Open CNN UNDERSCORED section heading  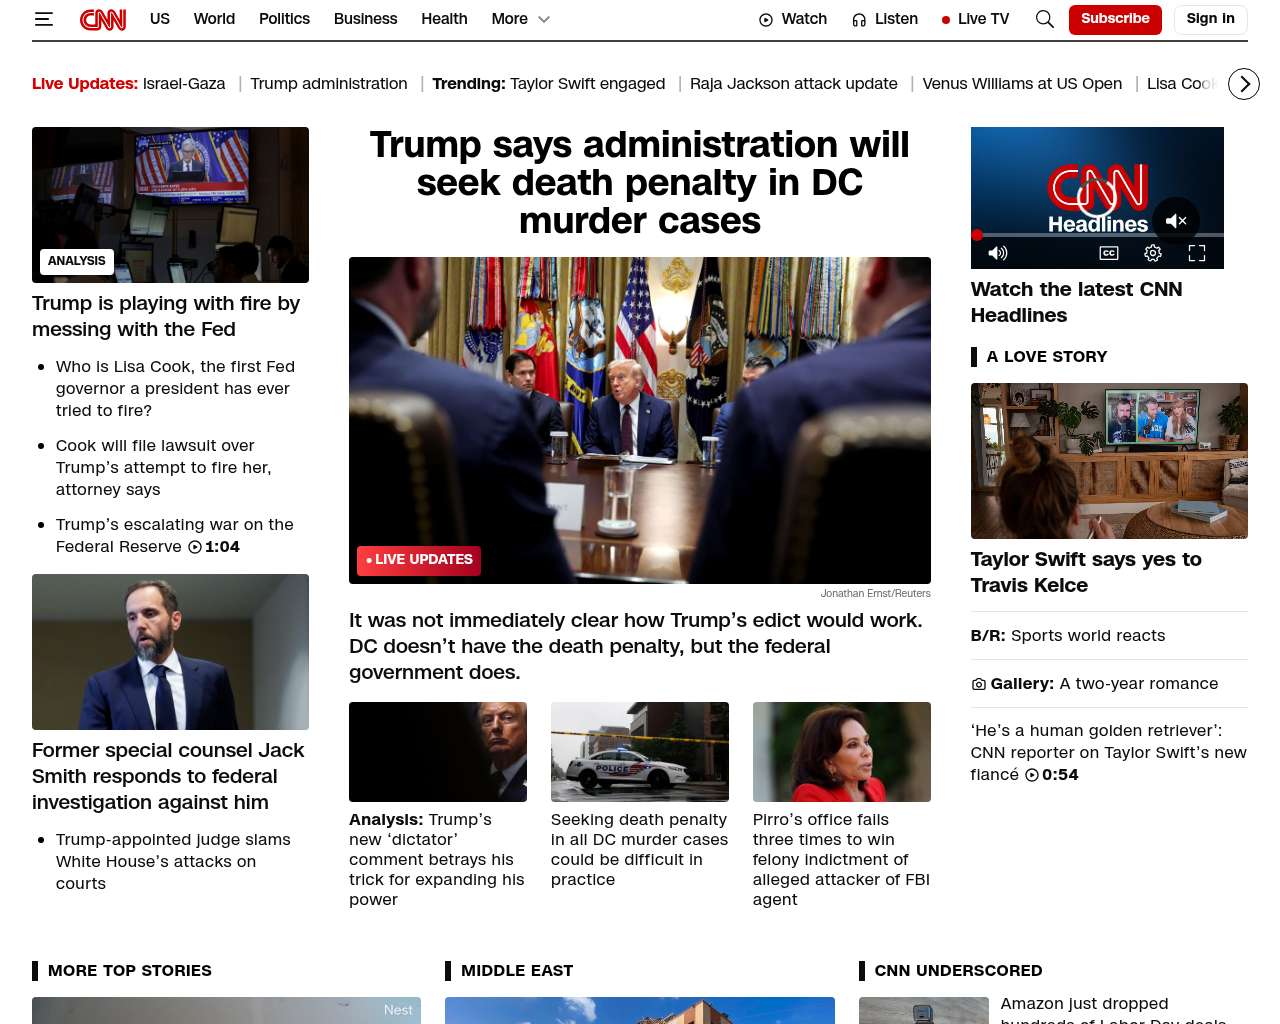(x=958, y=971)
